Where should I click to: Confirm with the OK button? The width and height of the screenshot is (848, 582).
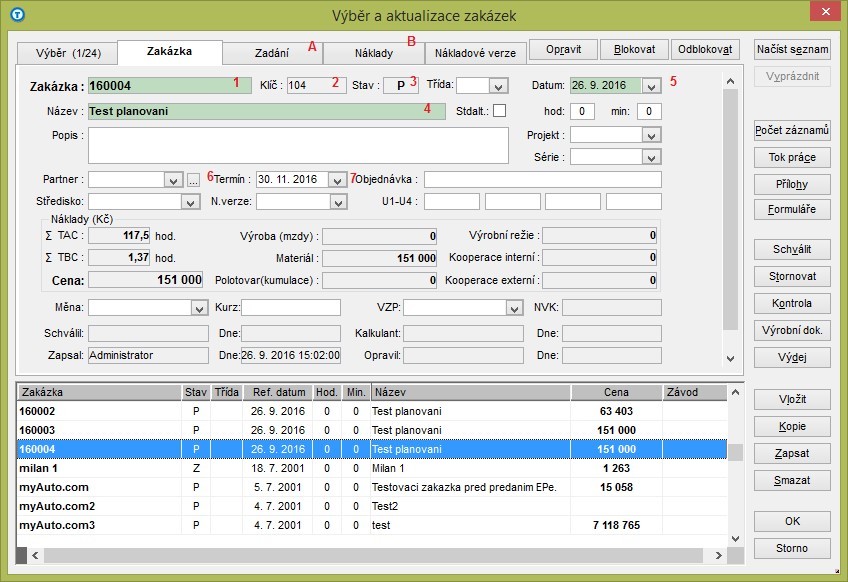pos(792,521)
